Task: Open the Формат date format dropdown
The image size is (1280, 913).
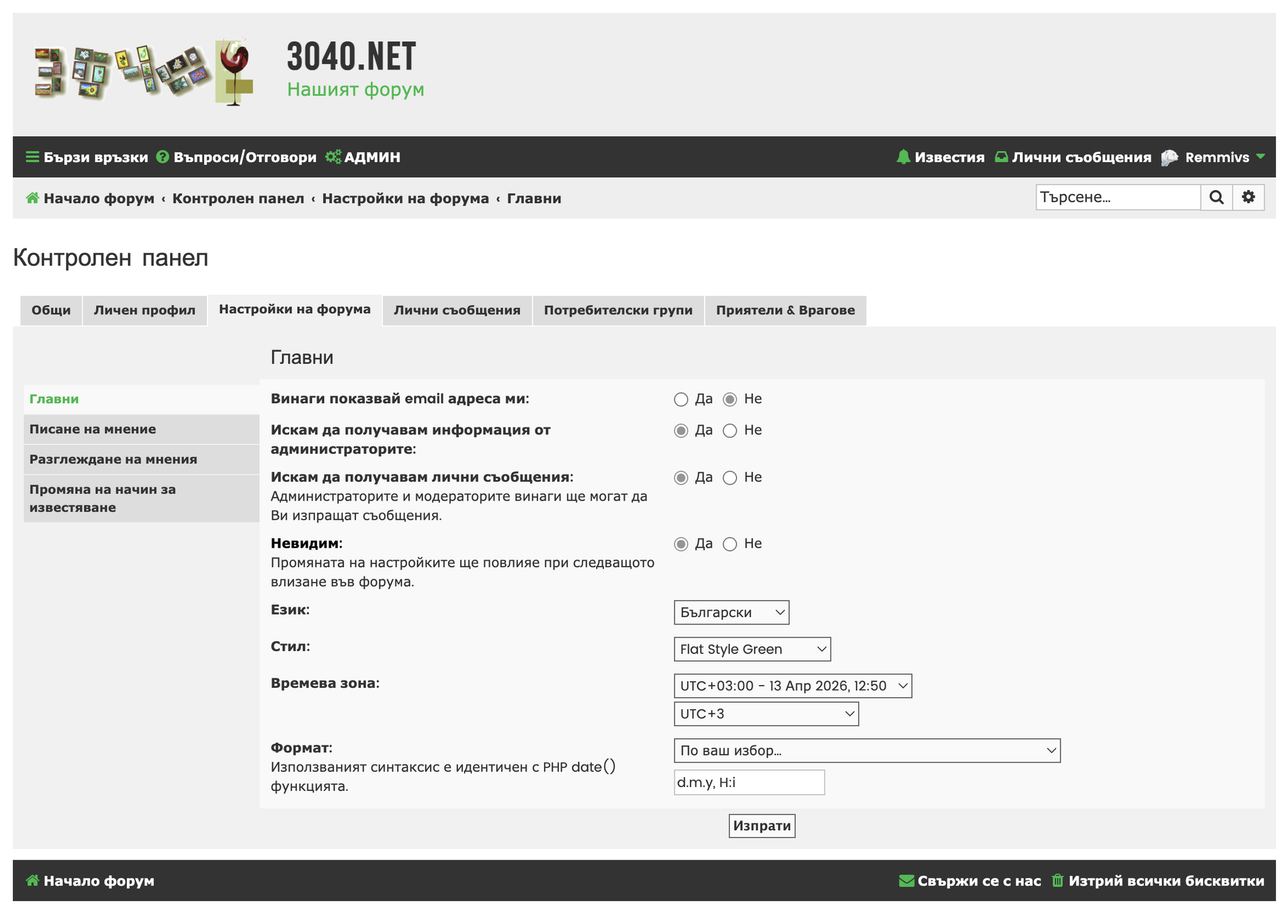Action: [x=867, y=750]
